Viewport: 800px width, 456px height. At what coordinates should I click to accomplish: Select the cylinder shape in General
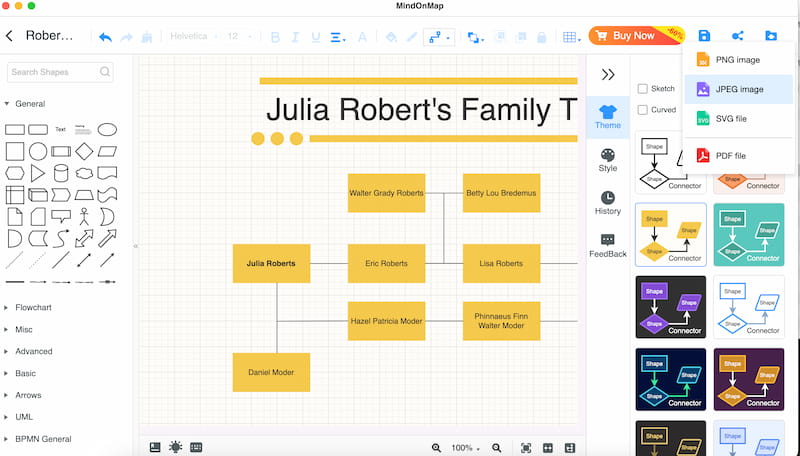click(x=61, y=173)
